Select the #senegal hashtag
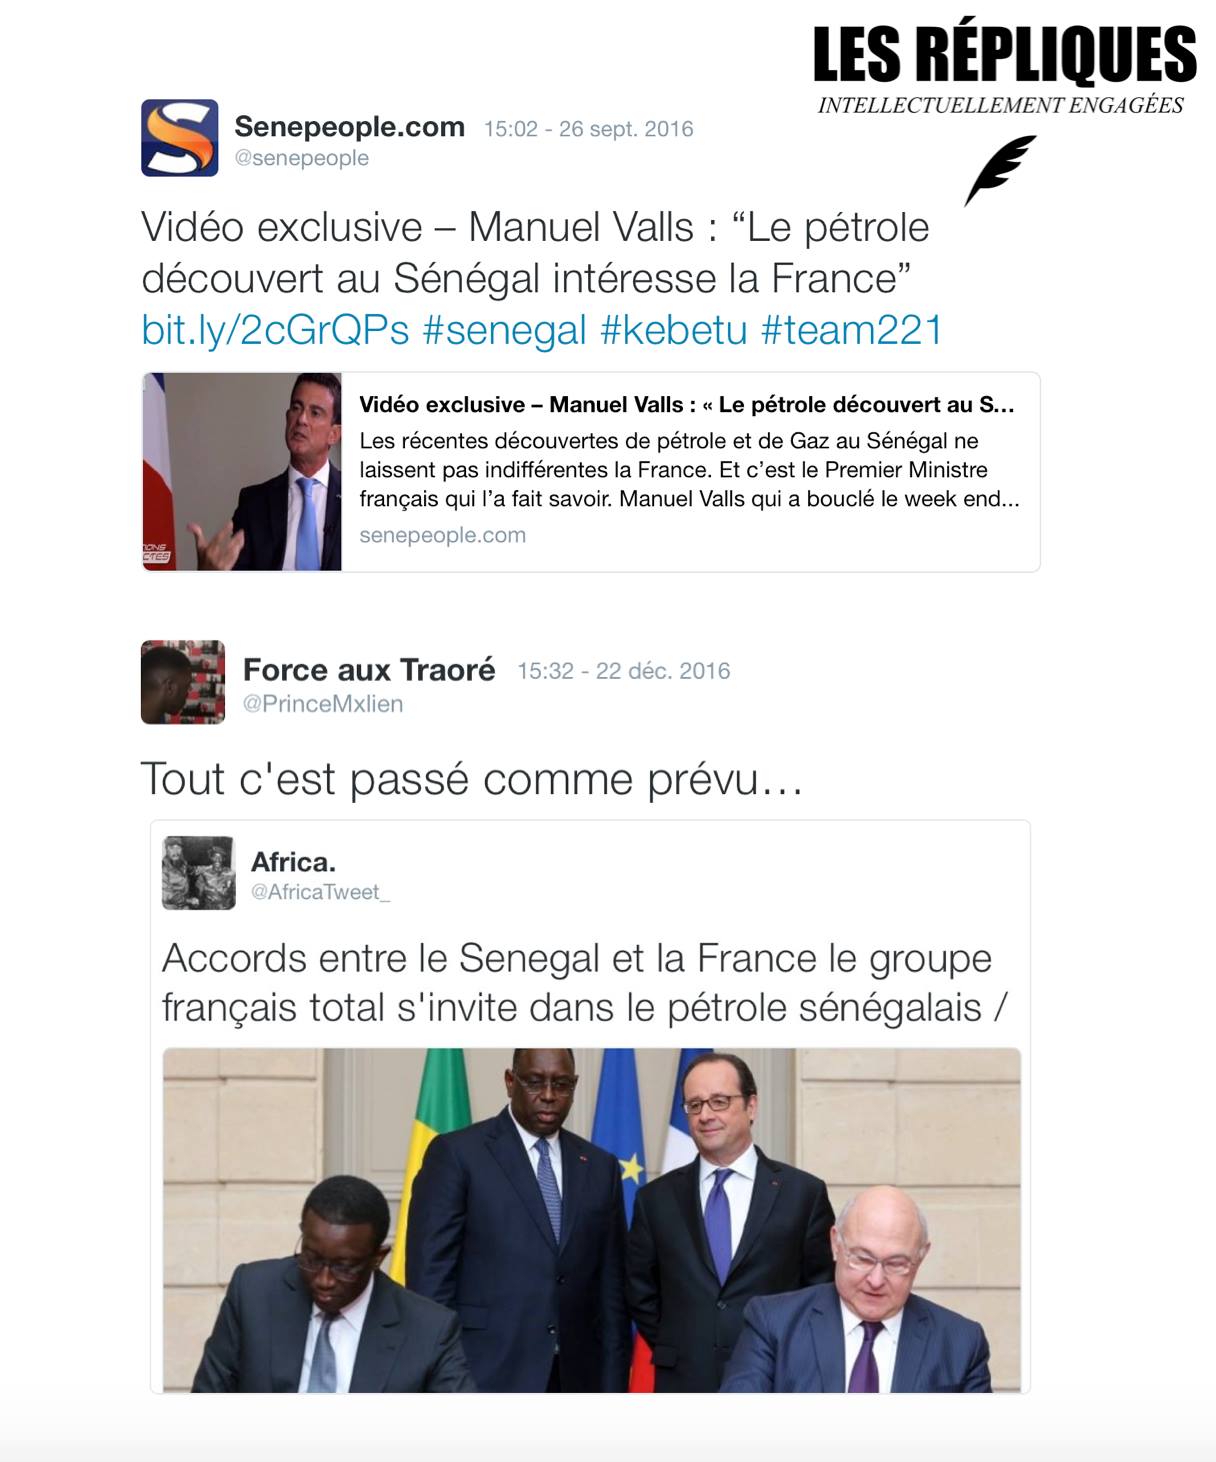Viewport: 1216px width, 1462px height. click(x=505, y=330)
